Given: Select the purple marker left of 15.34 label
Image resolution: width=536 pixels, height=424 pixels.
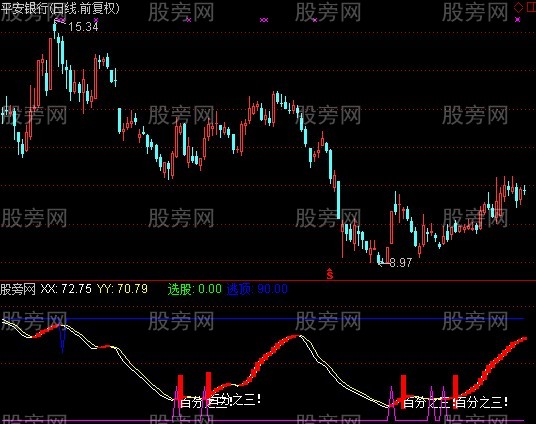Looking at the screenshot, I should coord(60,21).
